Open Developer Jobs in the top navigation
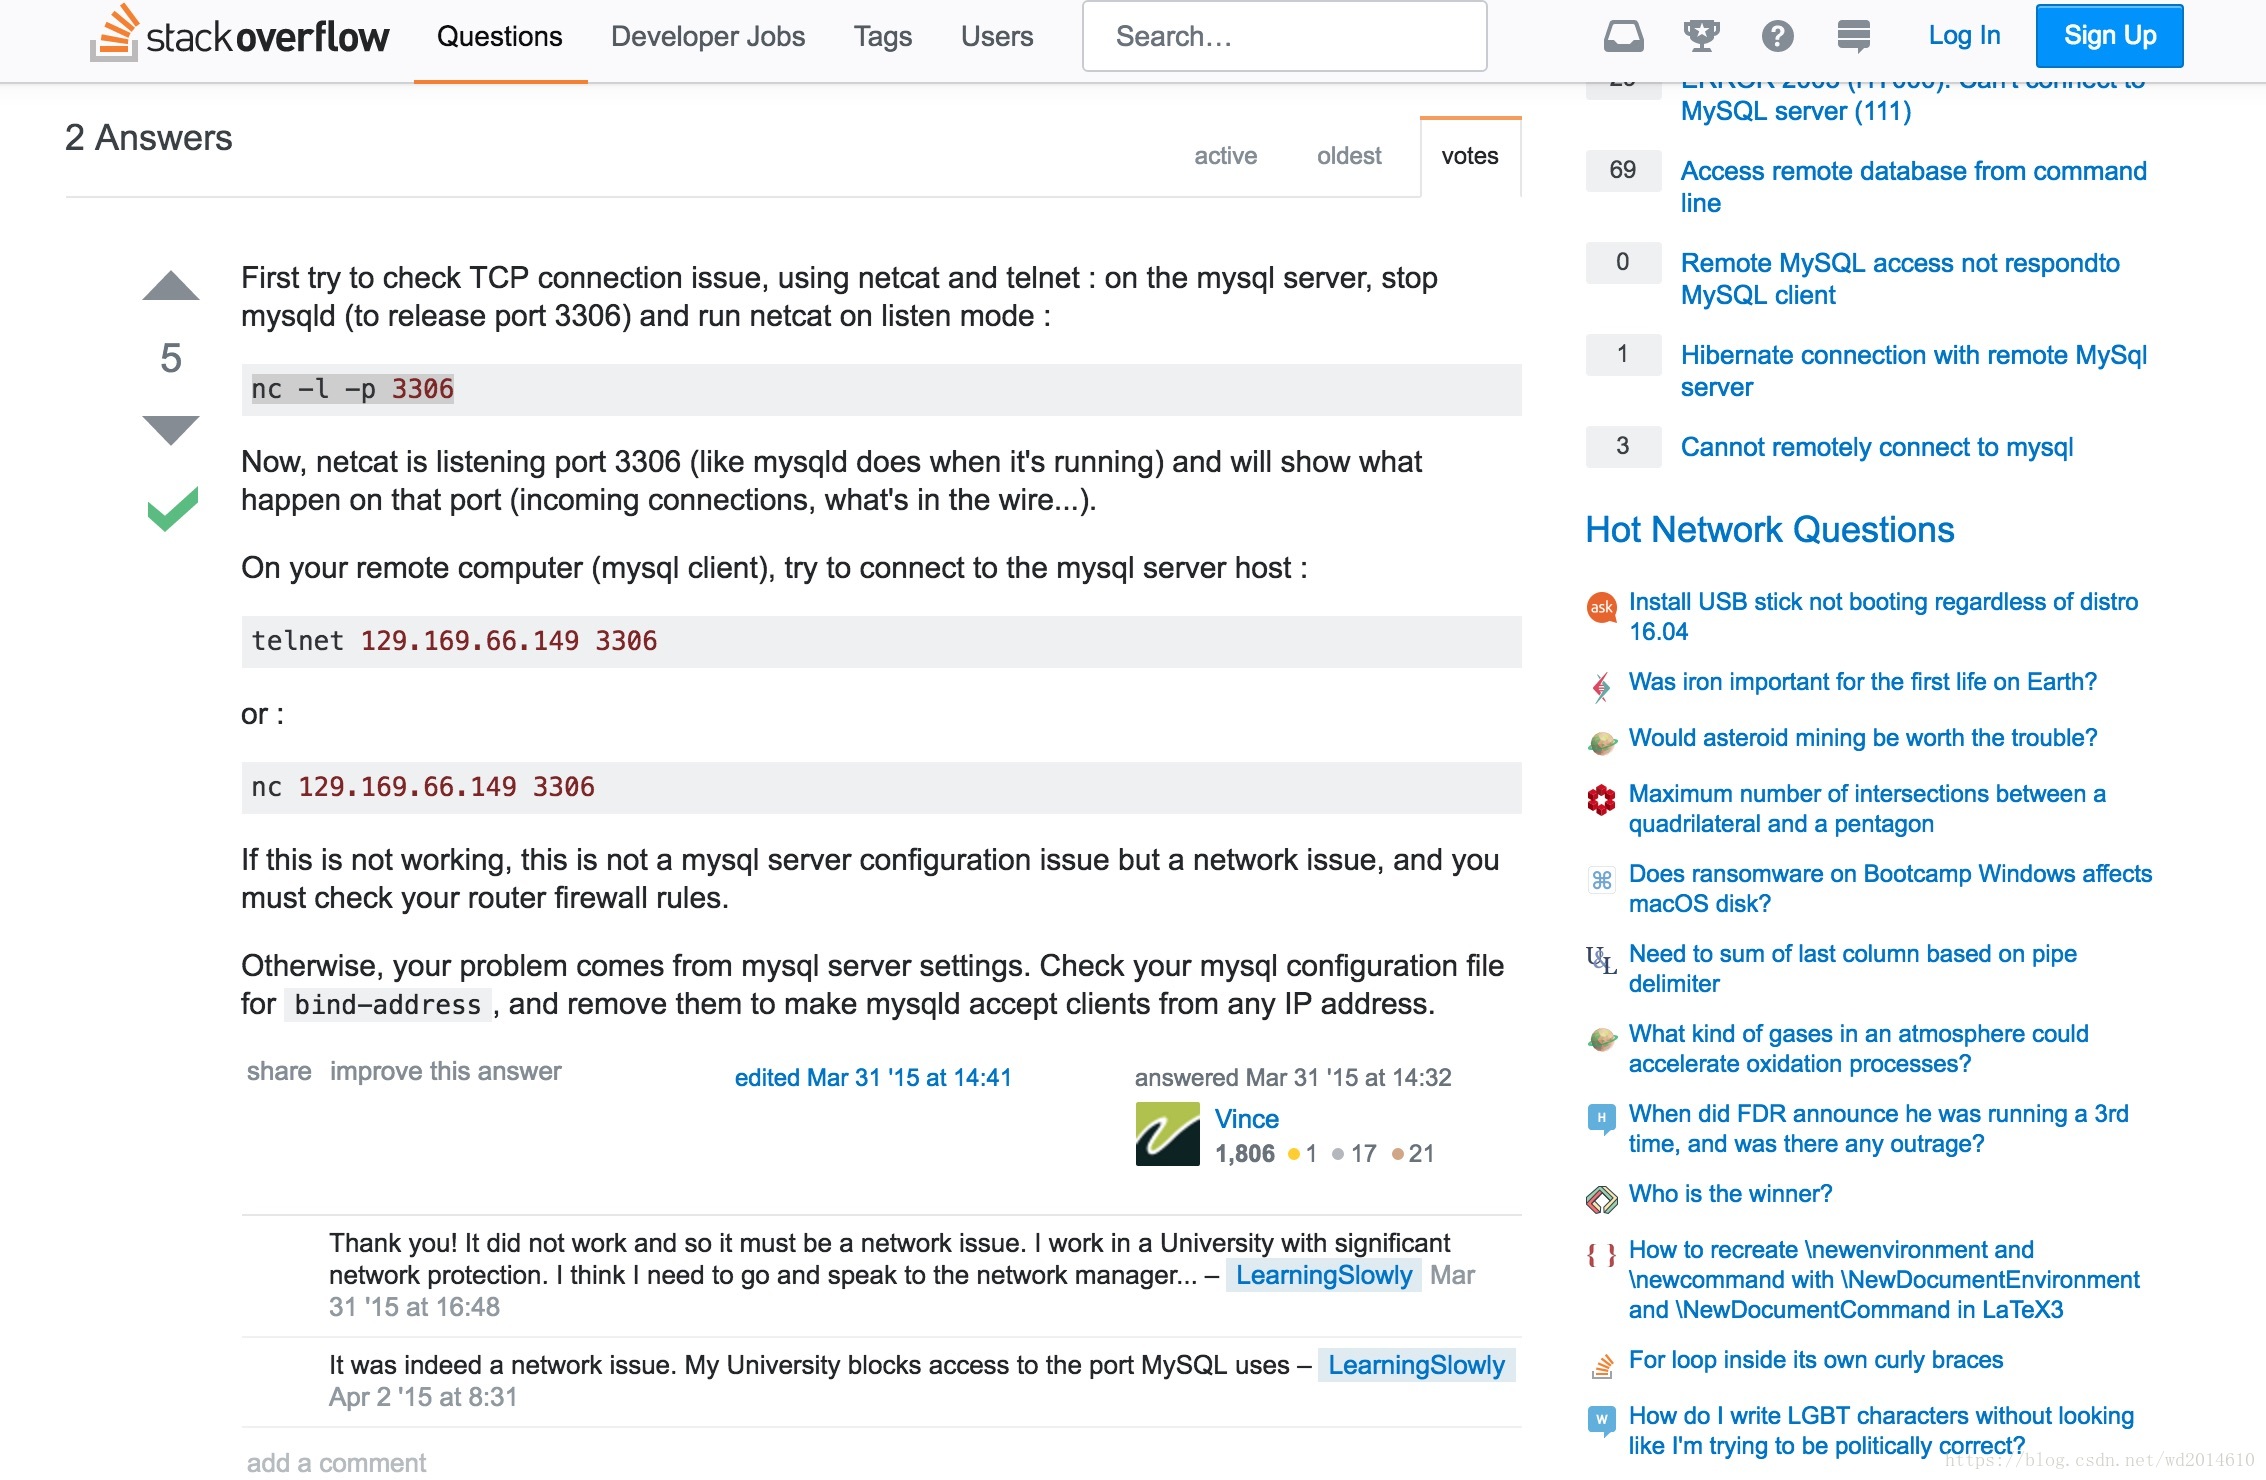Screen dimensions: 2266x1480 tap(708, 37)
